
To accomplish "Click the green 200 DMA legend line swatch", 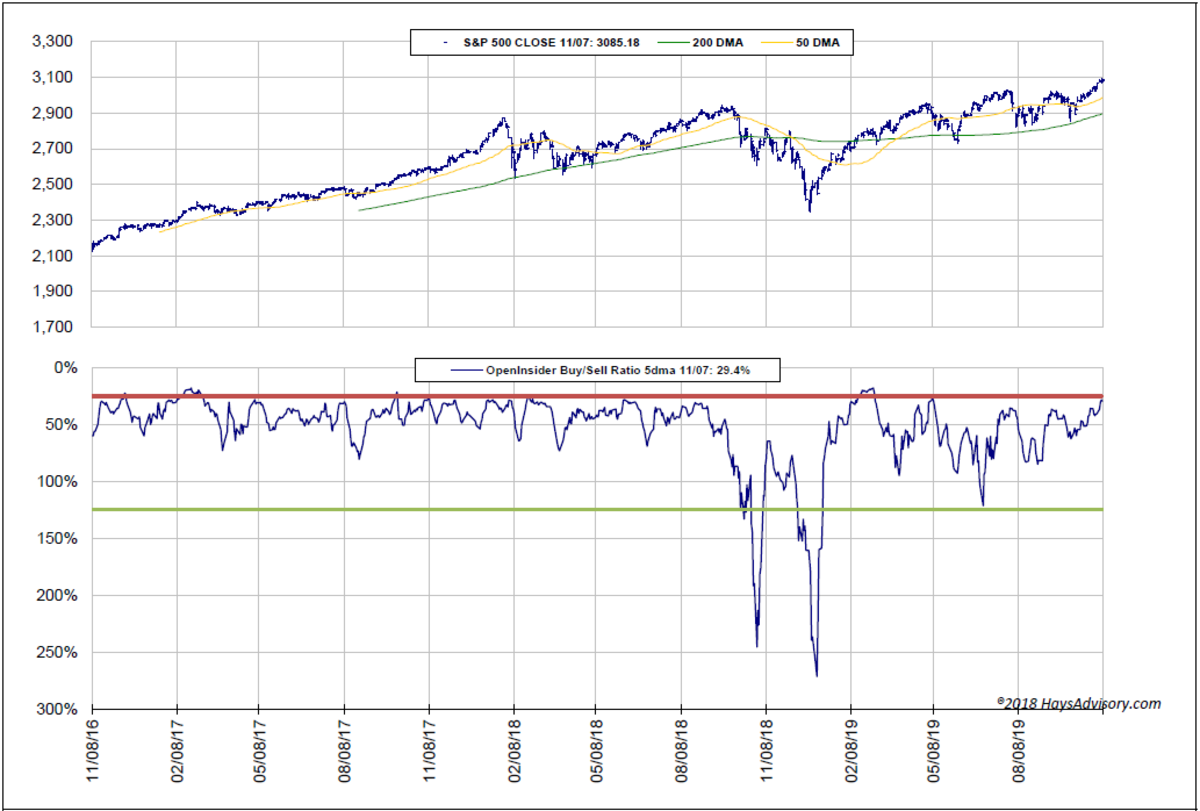I will (672, 43).
